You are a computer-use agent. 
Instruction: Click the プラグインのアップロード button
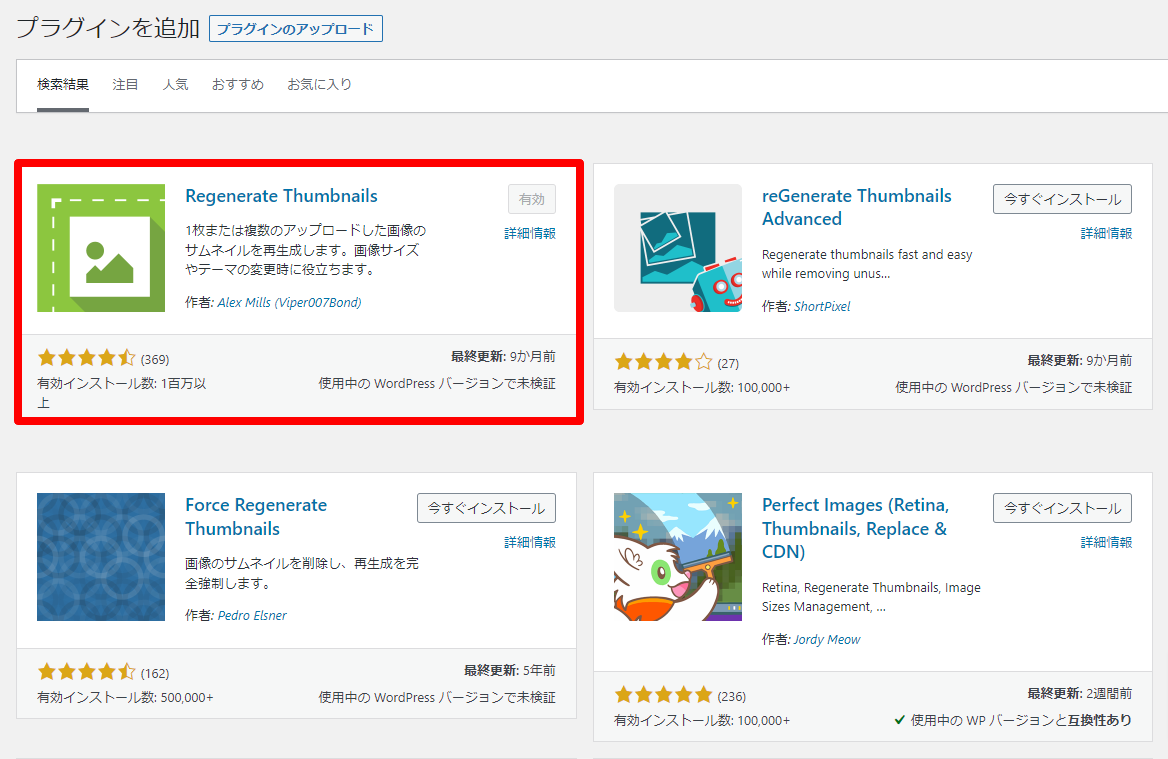point(296,28)
